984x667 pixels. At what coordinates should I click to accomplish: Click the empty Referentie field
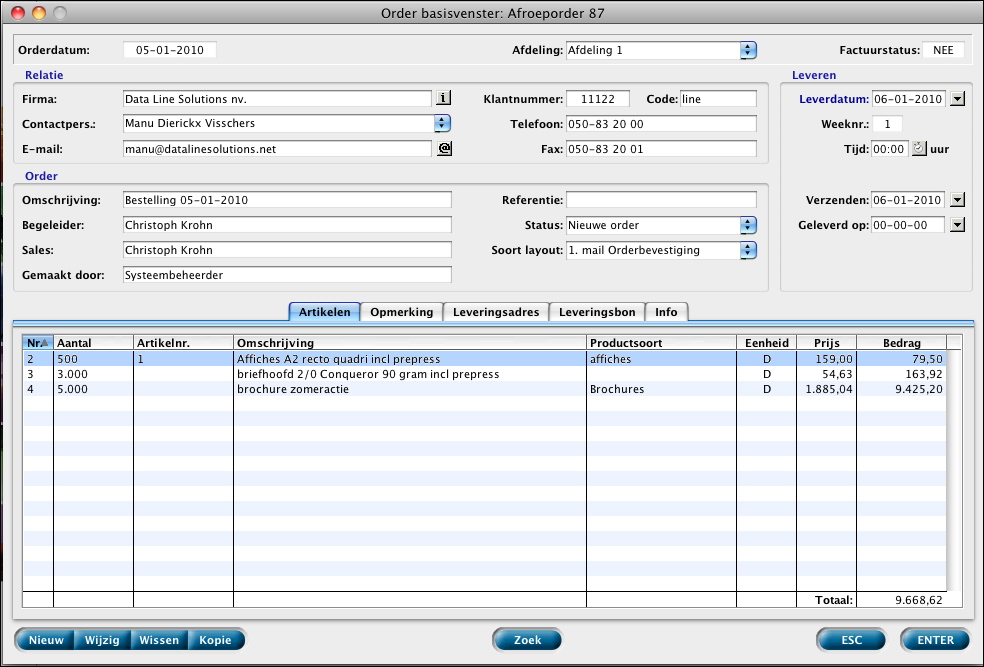(661, 200)
